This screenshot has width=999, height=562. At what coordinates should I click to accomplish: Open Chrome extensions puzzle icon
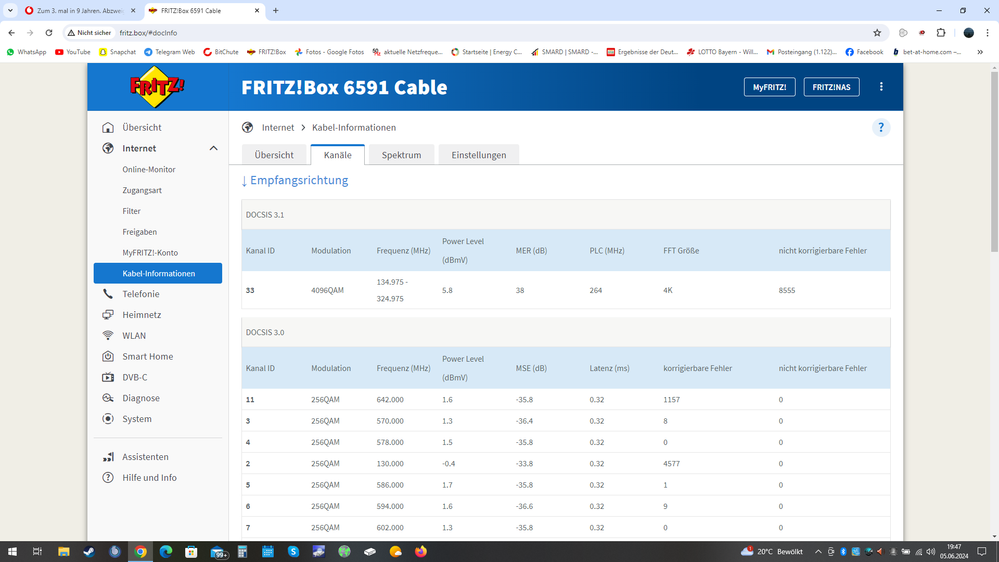(941, 32)
